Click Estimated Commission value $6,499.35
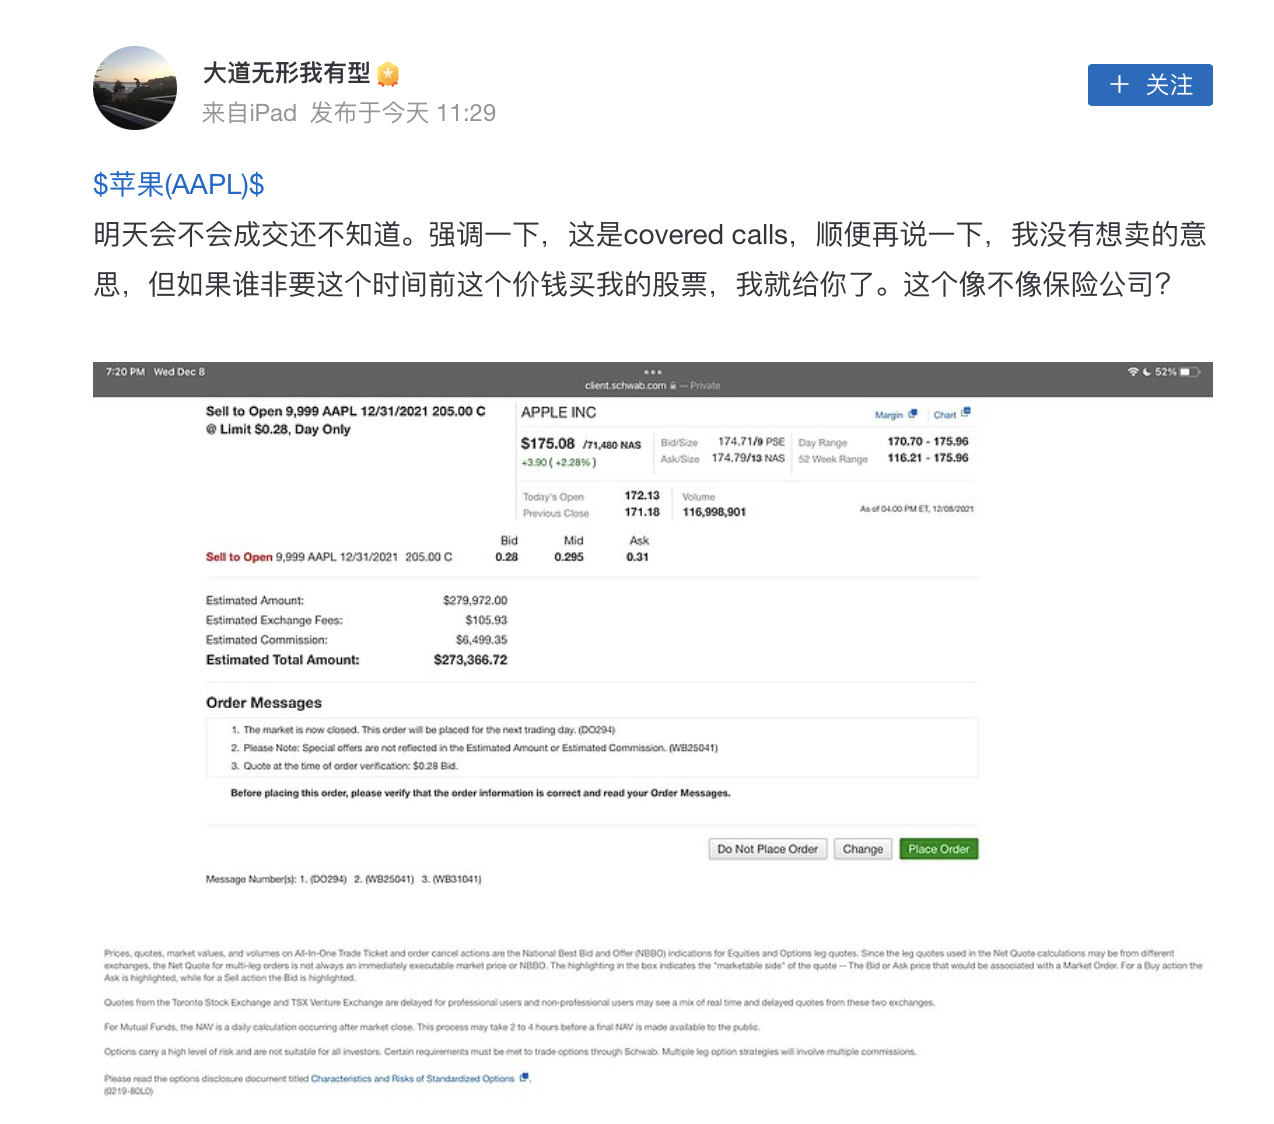 click(x=481, y=640)
